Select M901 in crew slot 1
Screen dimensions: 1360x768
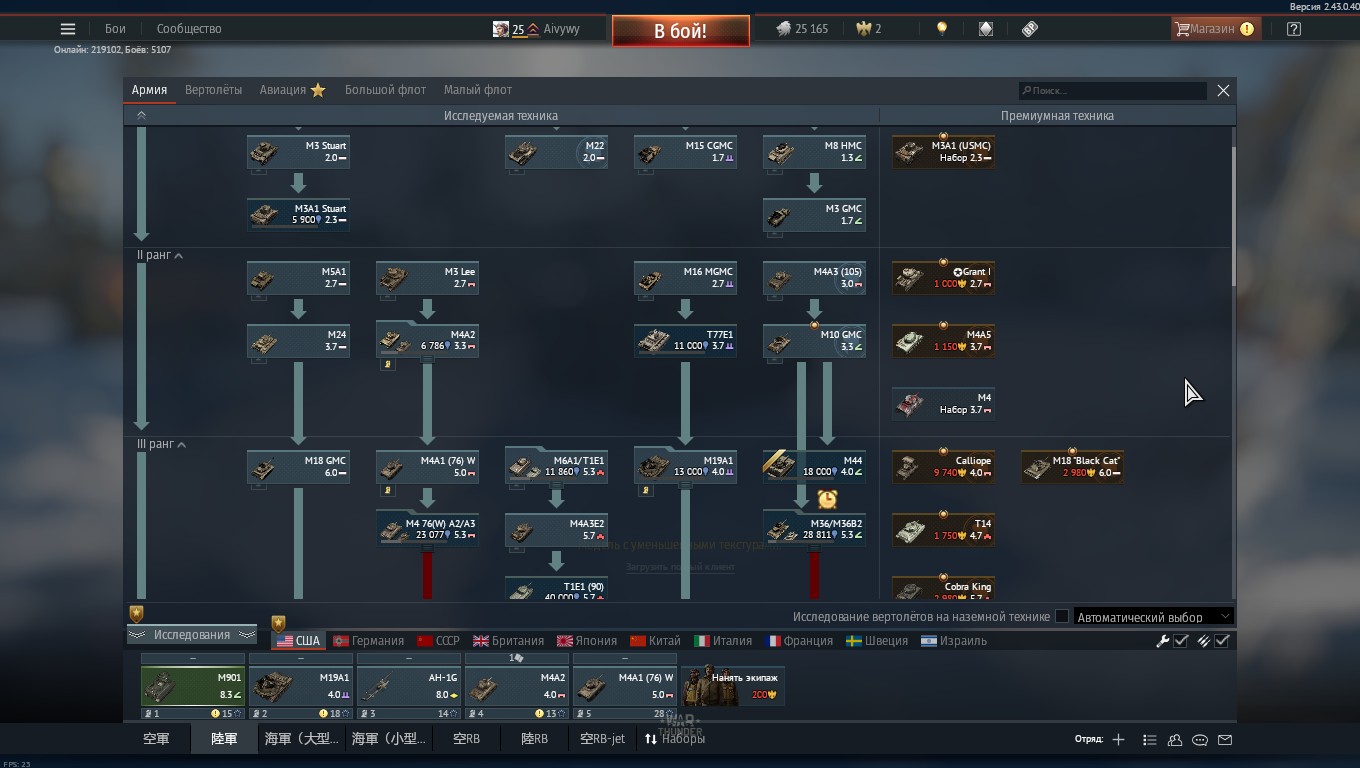pyautogui.click(x=193, y=687)
